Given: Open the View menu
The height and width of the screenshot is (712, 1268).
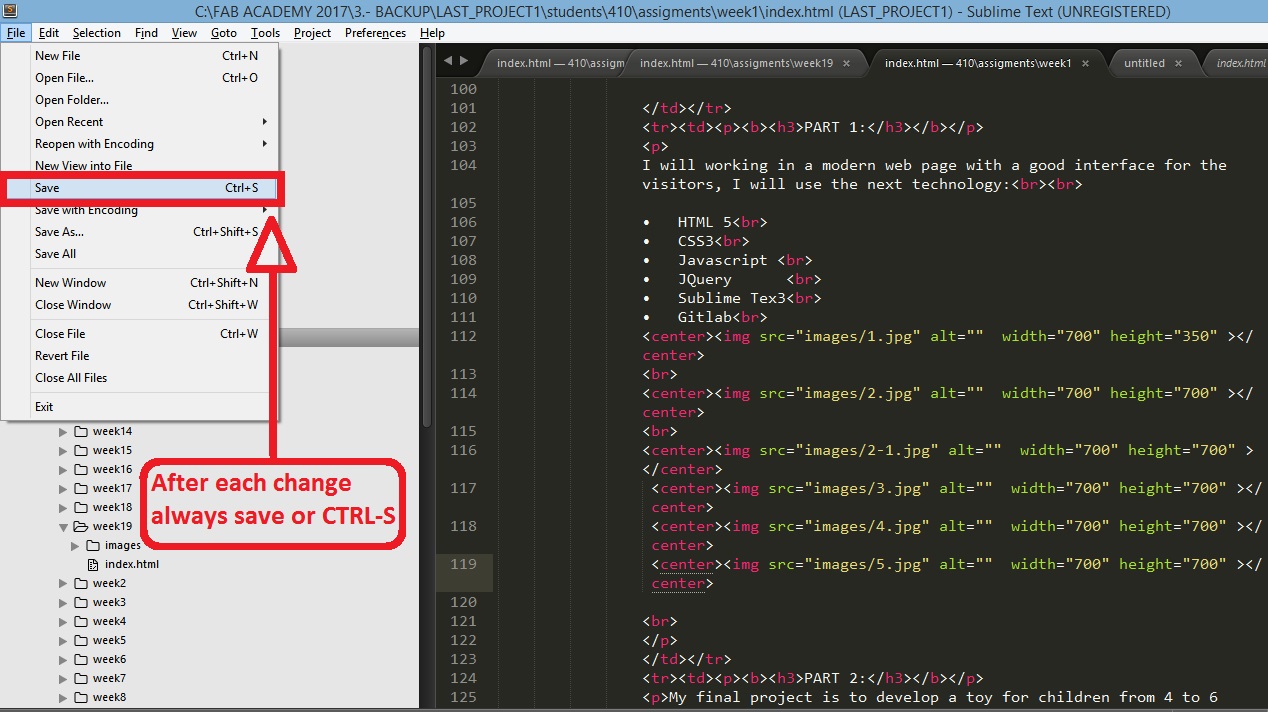Looking at the screenshot, I should tap(184, 33).
